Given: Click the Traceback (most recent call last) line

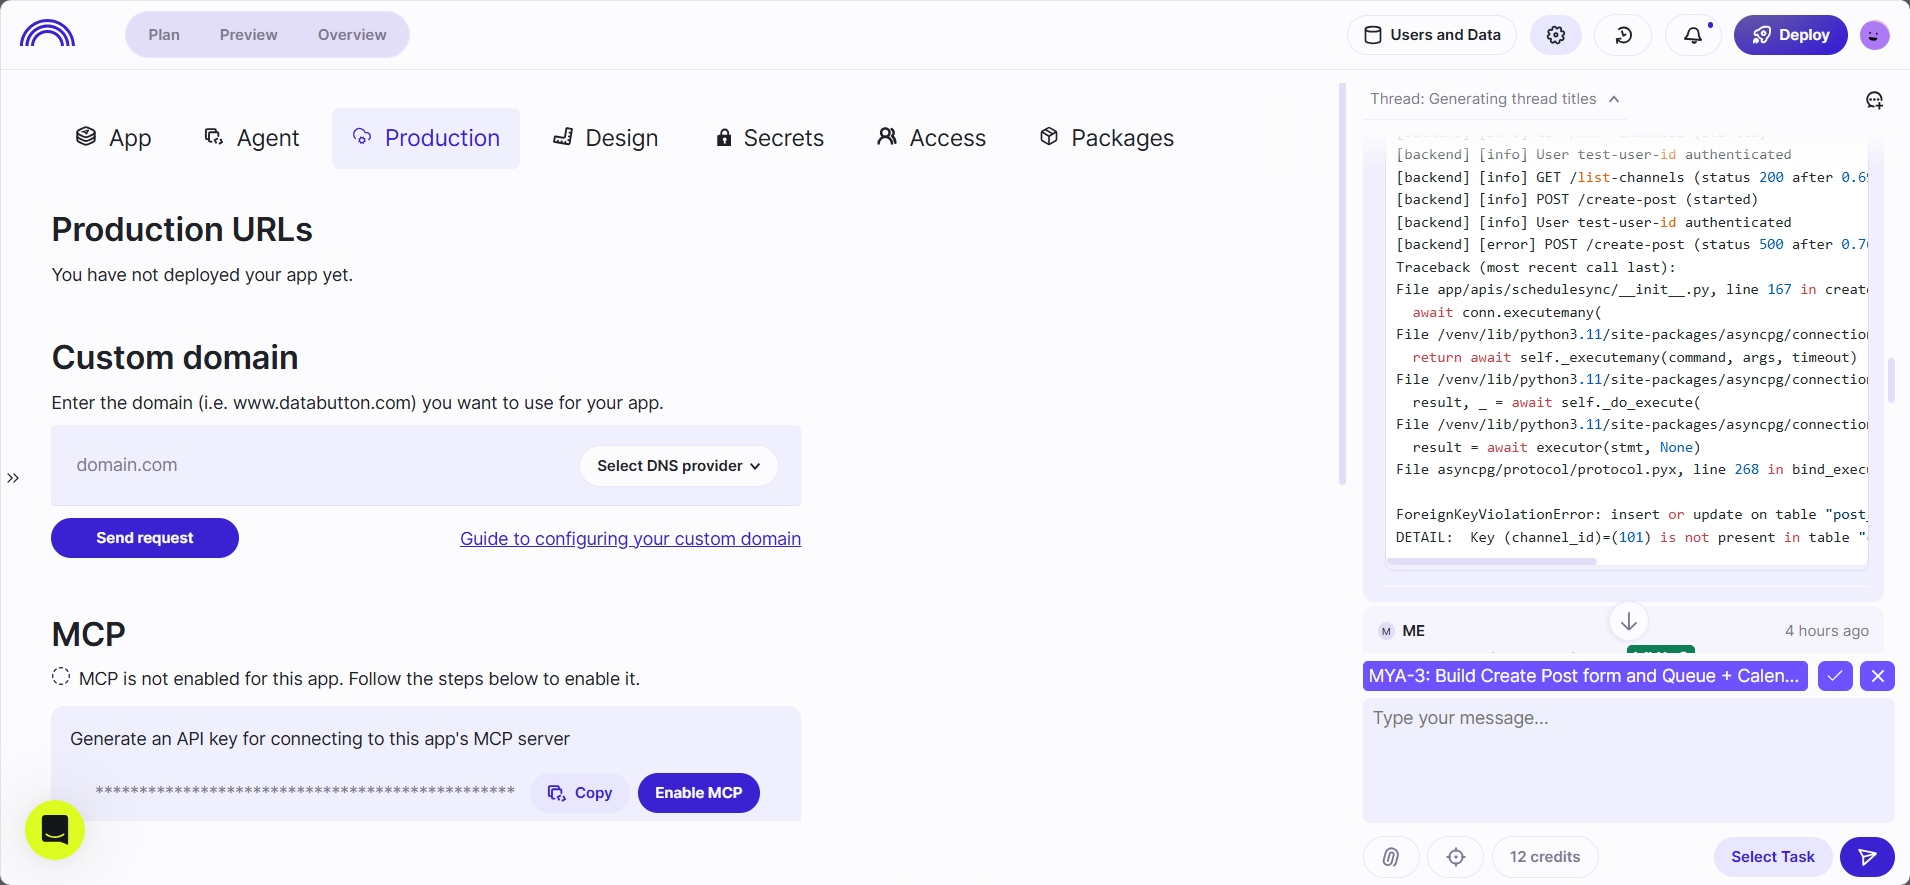Looking at the screenshot, I should 1536,267.
